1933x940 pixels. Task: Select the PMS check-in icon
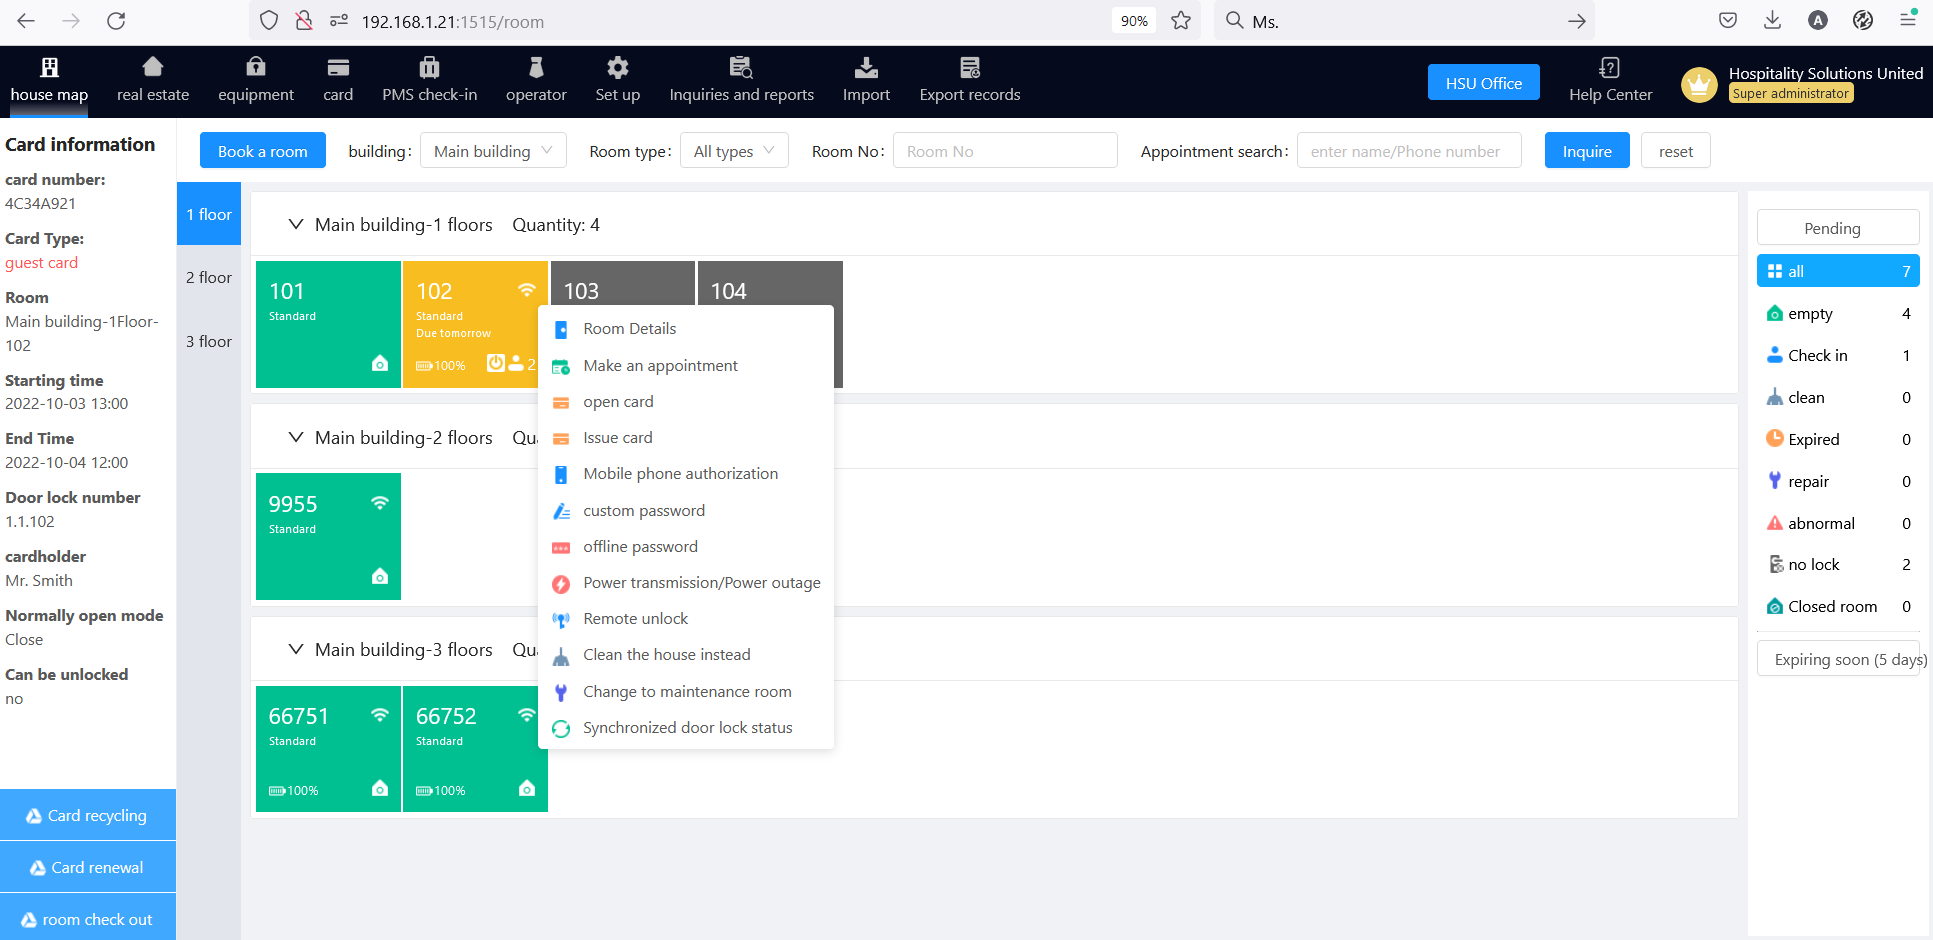pyautogui.click(x=430, y=80)
